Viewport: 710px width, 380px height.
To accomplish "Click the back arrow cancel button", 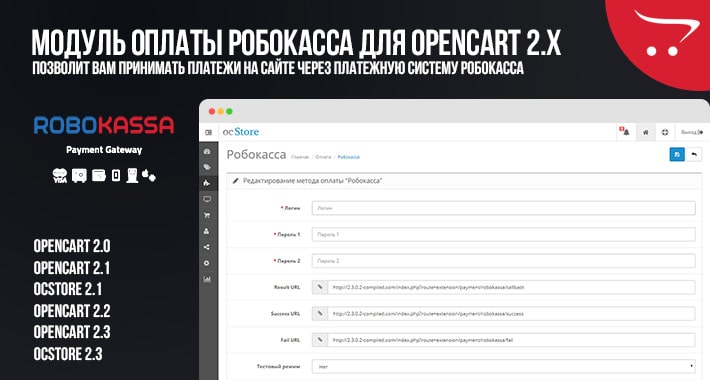I will pyautogui.click(x=694, y=154).
